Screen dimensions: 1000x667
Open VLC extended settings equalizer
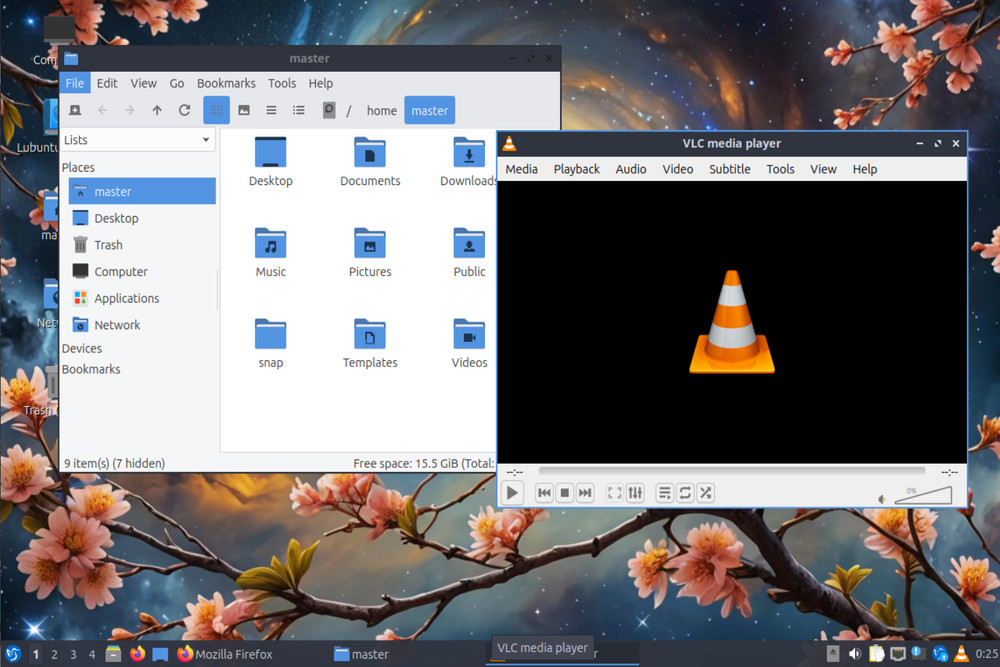[635, 492]
